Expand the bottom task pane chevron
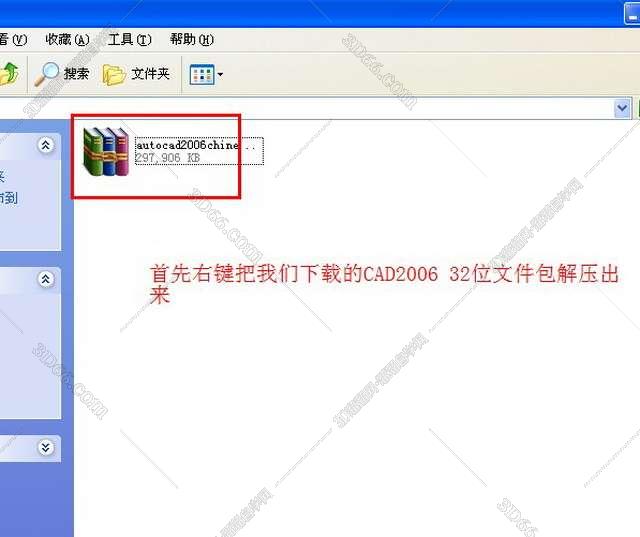The width and height of the screenshot is (640, 537). (x=45, y=447)
